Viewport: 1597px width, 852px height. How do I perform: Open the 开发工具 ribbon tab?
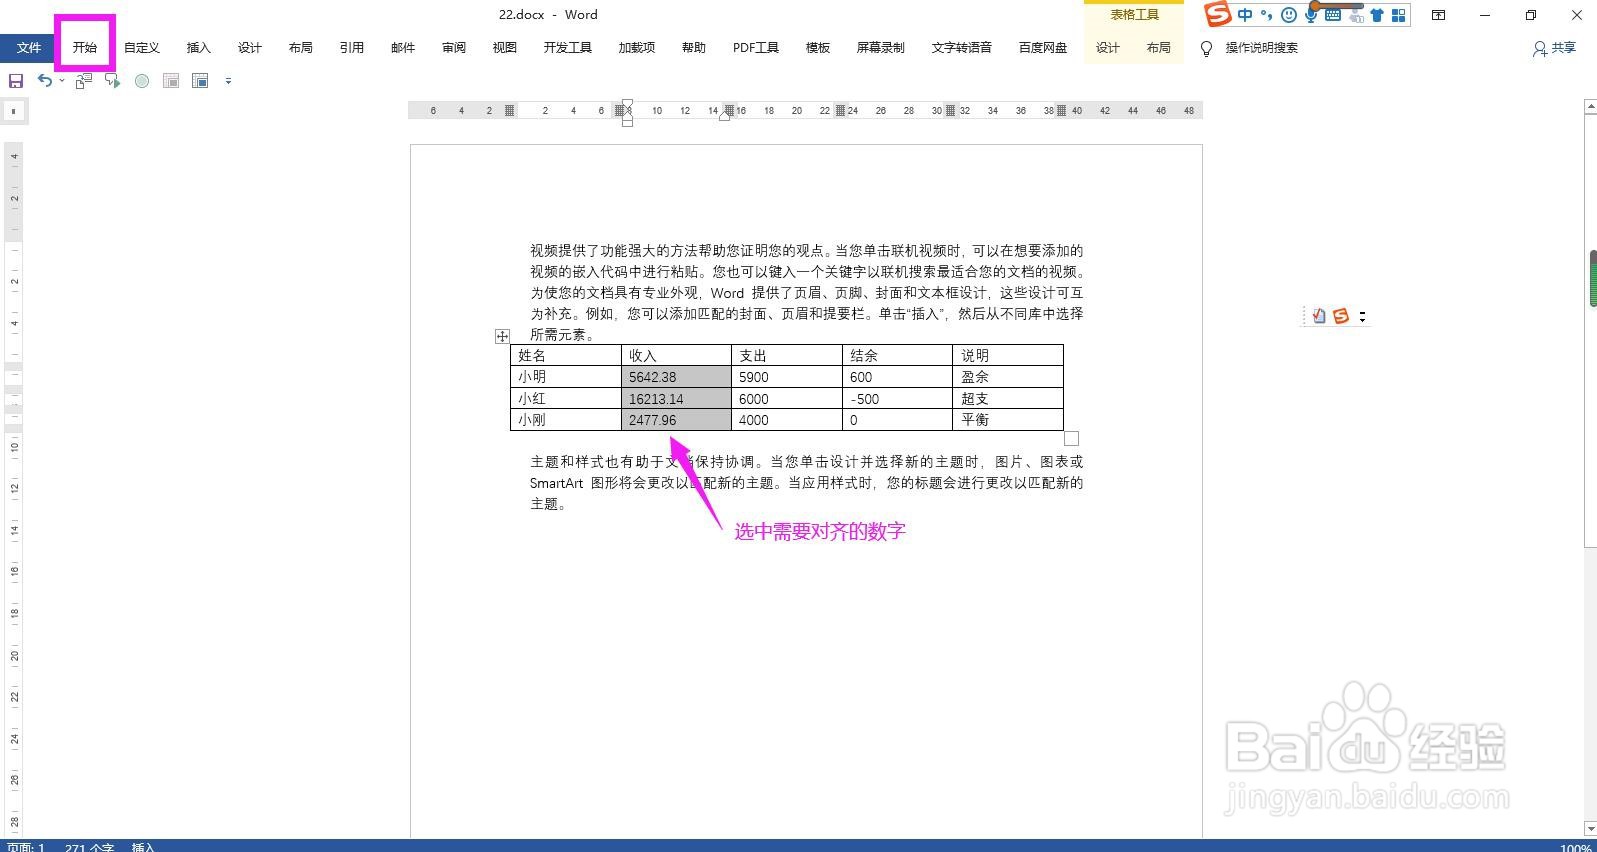pos(568,48)
